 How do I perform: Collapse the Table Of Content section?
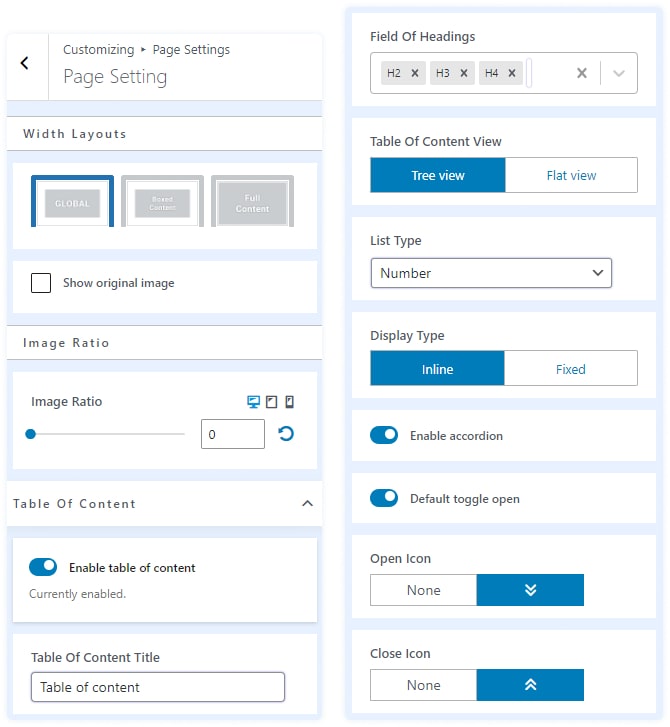coord(307,503)
